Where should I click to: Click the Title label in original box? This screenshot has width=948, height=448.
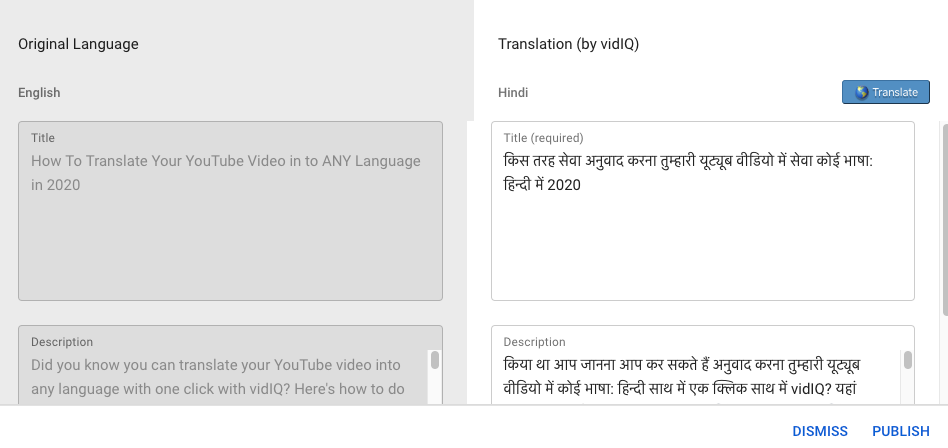click(x=43, y=138)
